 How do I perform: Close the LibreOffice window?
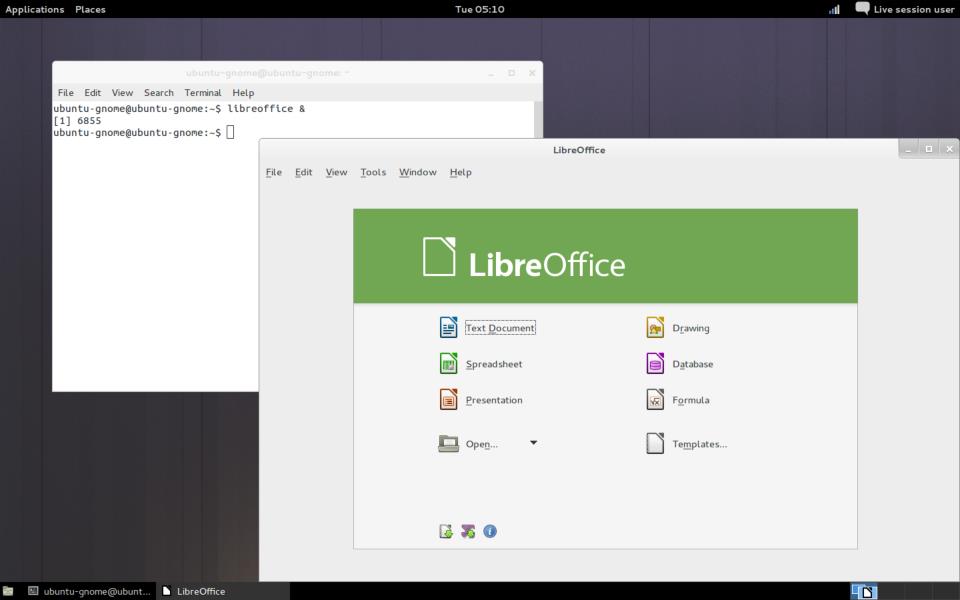pos(950,149)
